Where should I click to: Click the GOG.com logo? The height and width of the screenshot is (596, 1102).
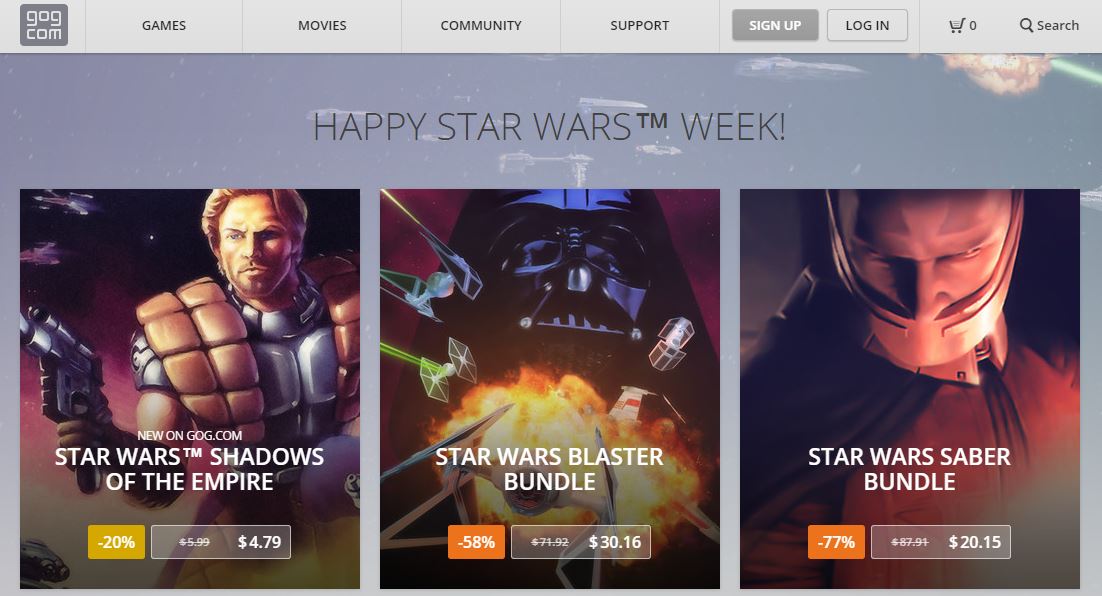click(44, 25)
